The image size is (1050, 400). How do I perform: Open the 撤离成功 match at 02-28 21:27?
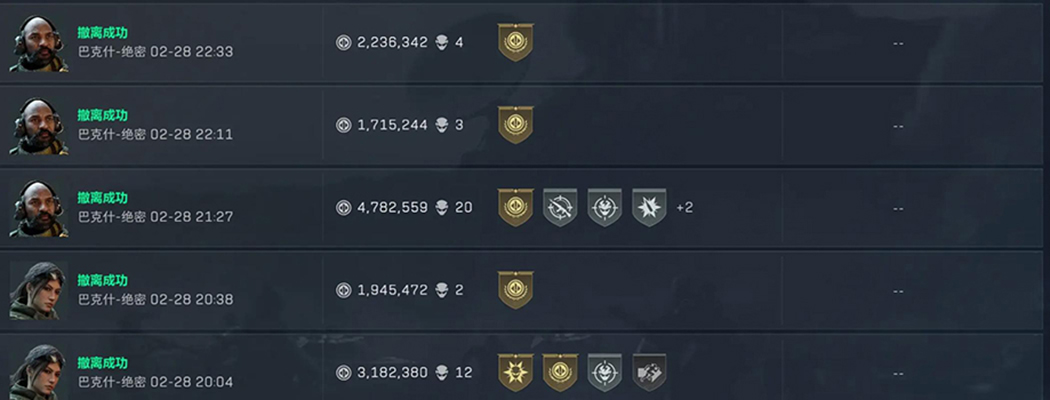(x=103, y=198)
